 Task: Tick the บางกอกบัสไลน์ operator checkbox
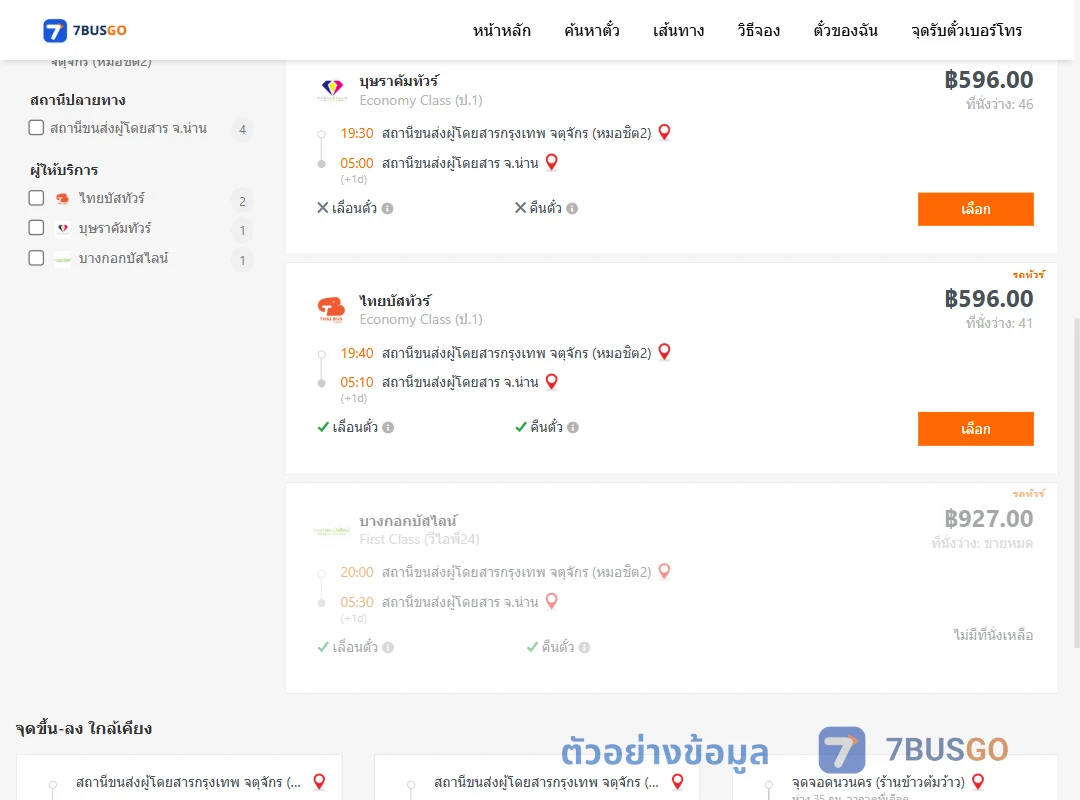pyautogui.click(x=37, y=258)
